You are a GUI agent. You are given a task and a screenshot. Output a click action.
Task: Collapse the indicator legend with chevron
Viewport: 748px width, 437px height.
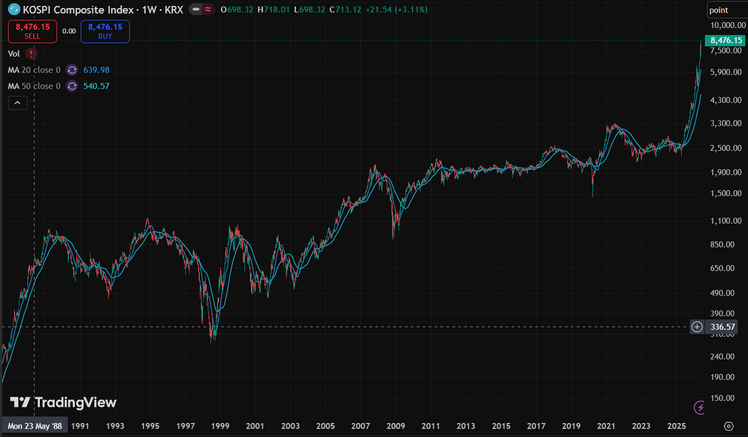point(18,103)
